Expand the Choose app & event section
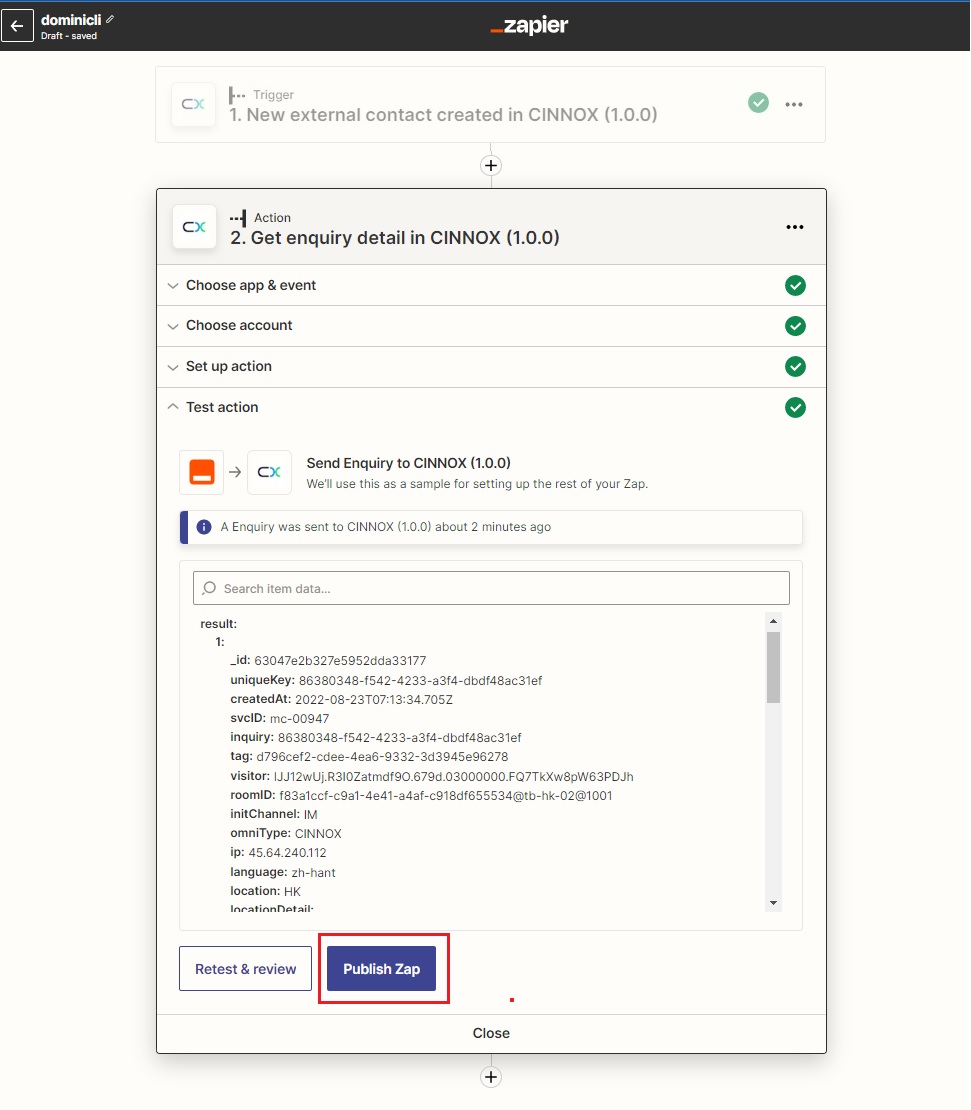 point(250,285)
